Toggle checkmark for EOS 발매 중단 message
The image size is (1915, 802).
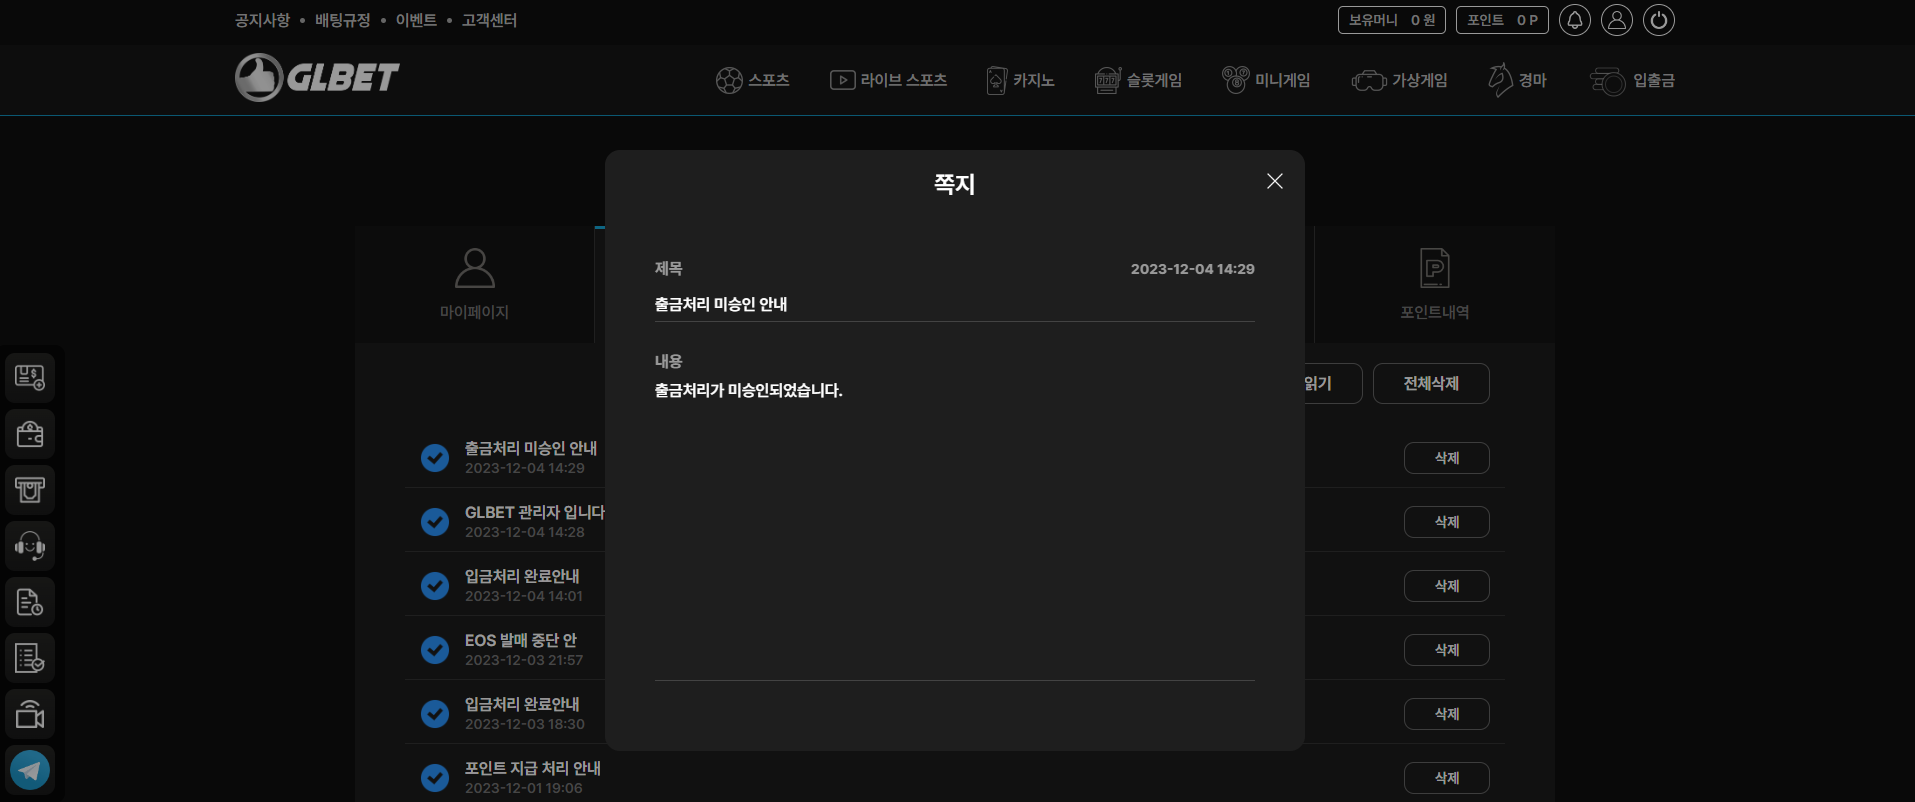coord(435,650)
